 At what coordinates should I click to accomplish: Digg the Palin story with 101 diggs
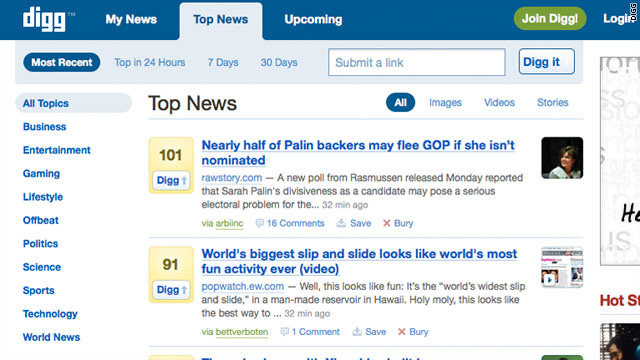(171, 180)
